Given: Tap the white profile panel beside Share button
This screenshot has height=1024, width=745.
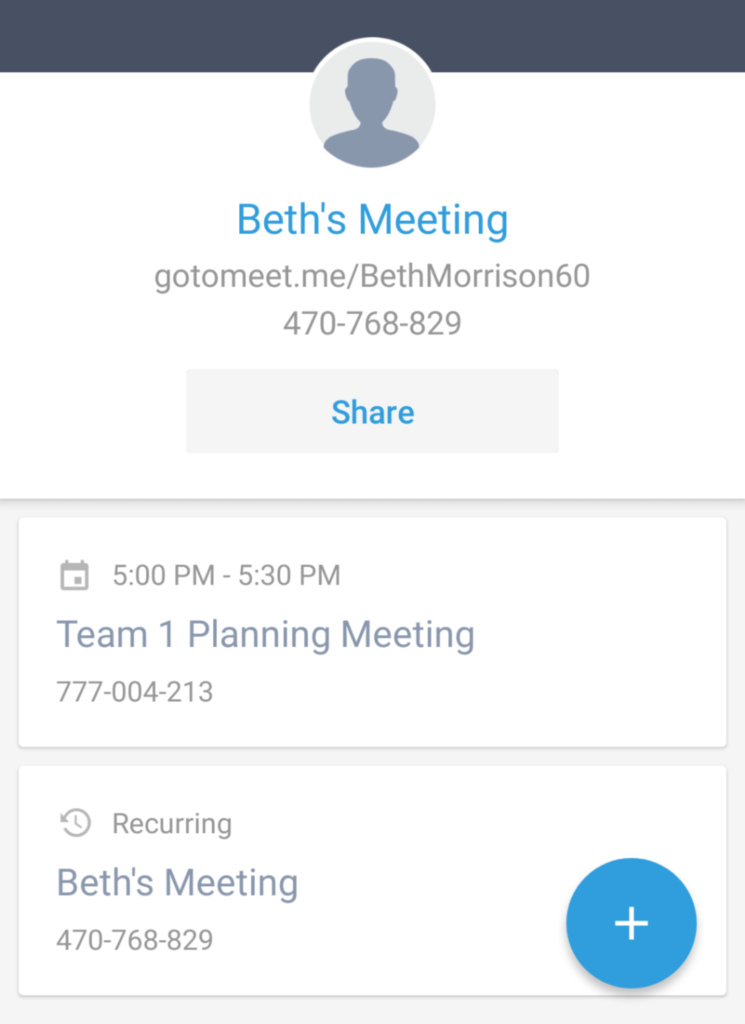Looking at the screenshot, I should [652, 411].
